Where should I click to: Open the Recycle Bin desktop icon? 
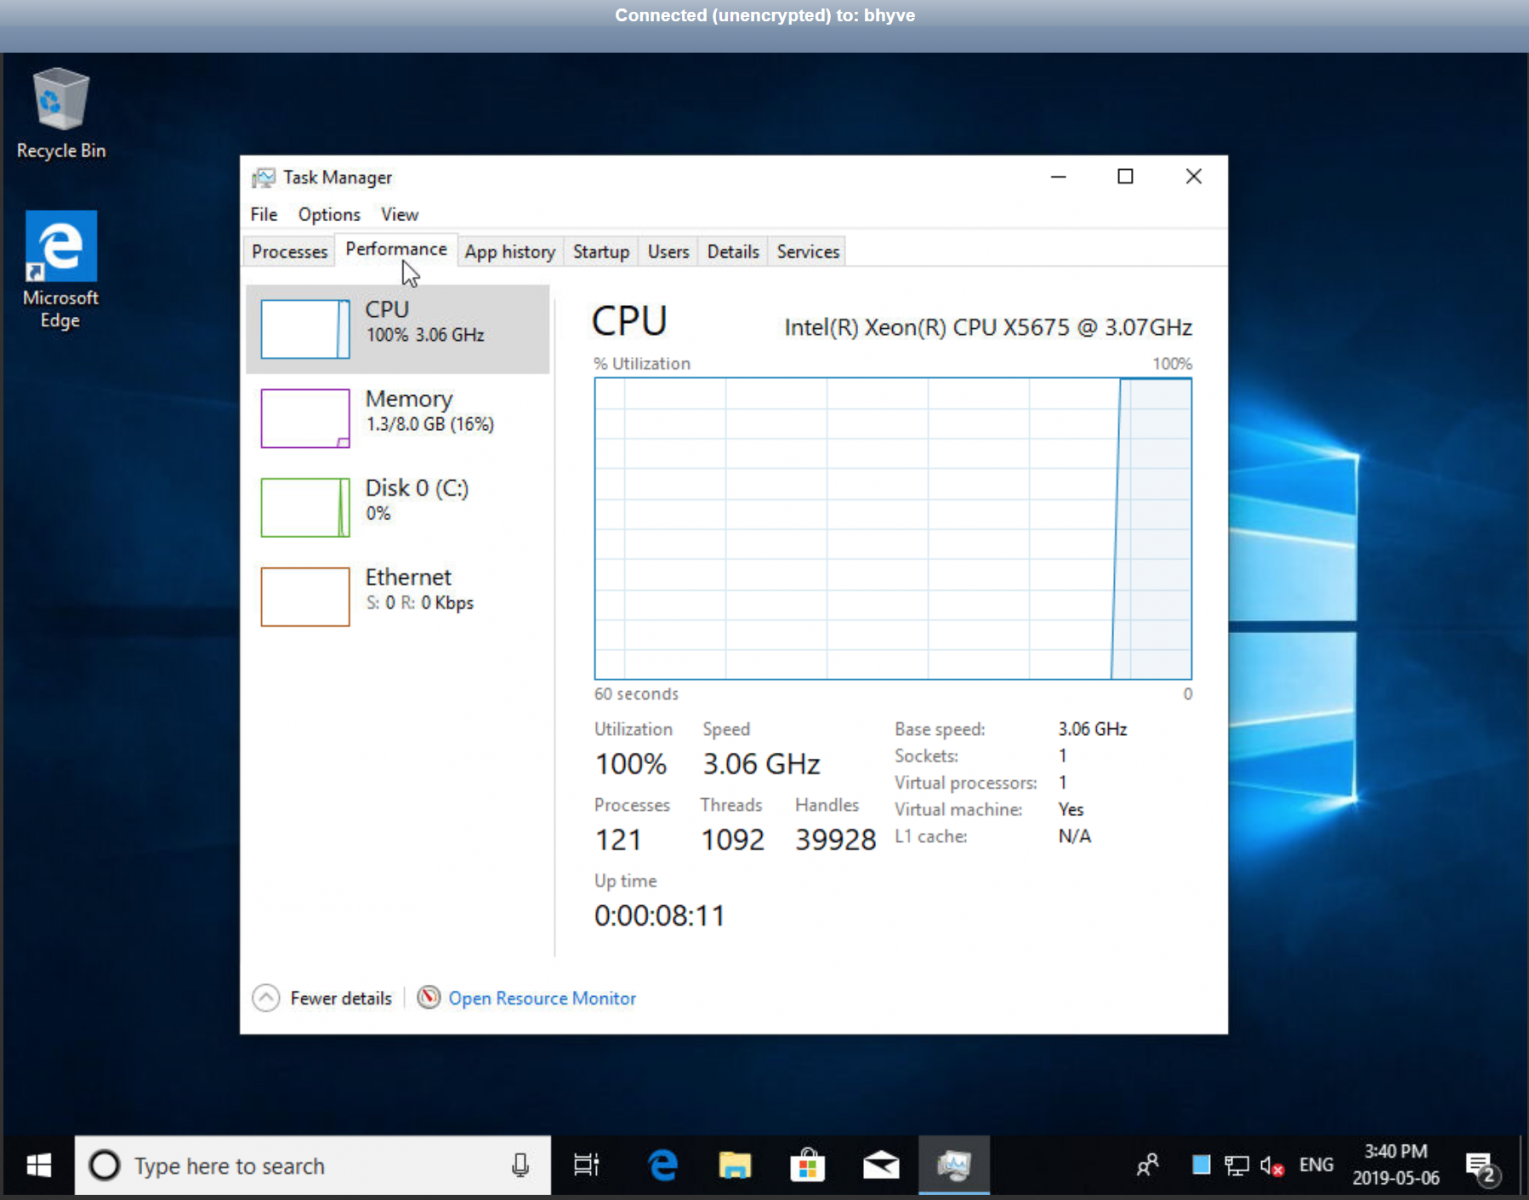point(61,112)
